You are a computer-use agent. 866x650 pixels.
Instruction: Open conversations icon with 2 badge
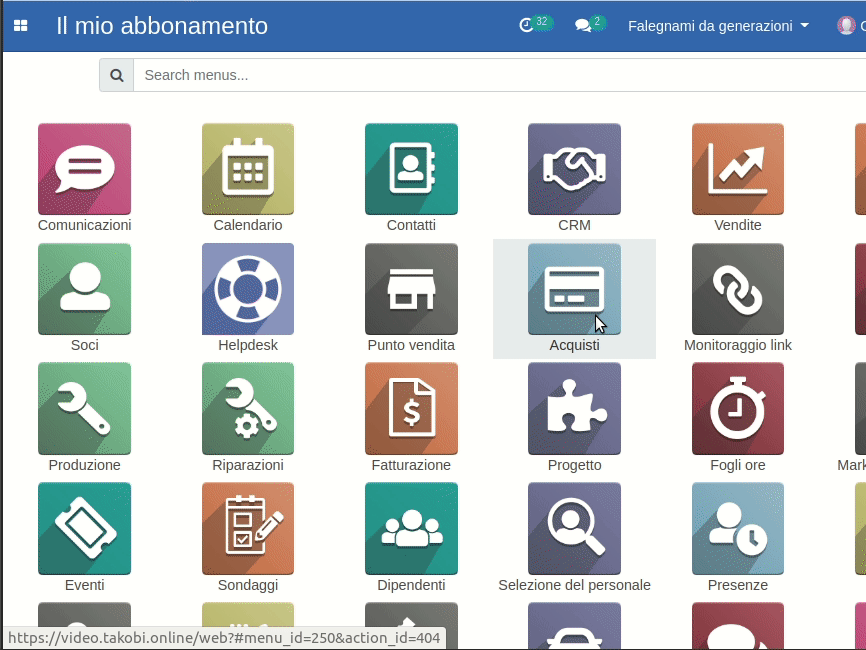point(590,24)
